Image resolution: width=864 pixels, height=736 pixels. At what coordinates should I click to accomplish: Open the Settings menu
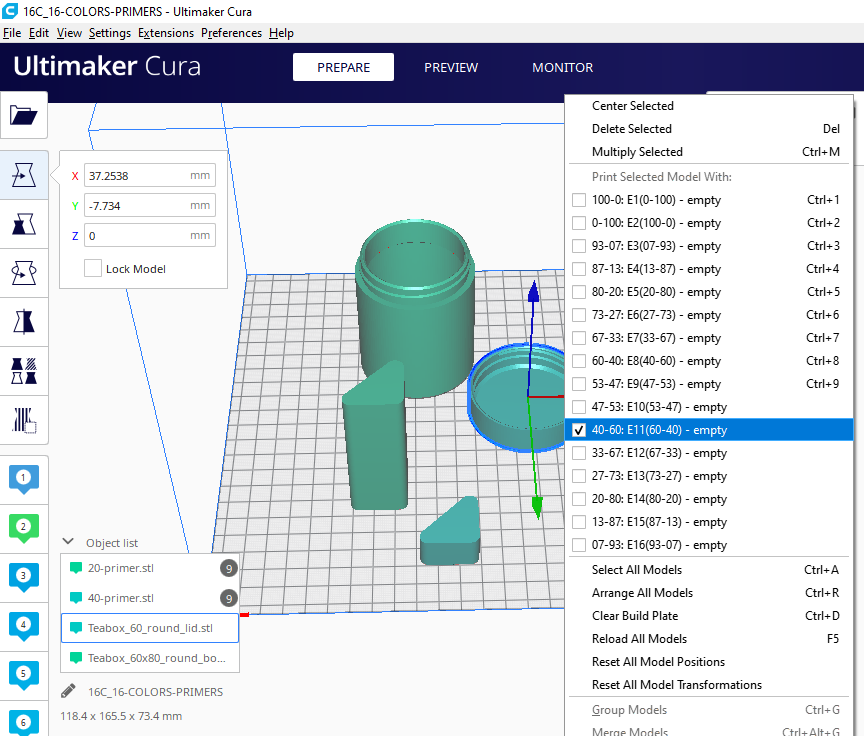pos(110,33)
